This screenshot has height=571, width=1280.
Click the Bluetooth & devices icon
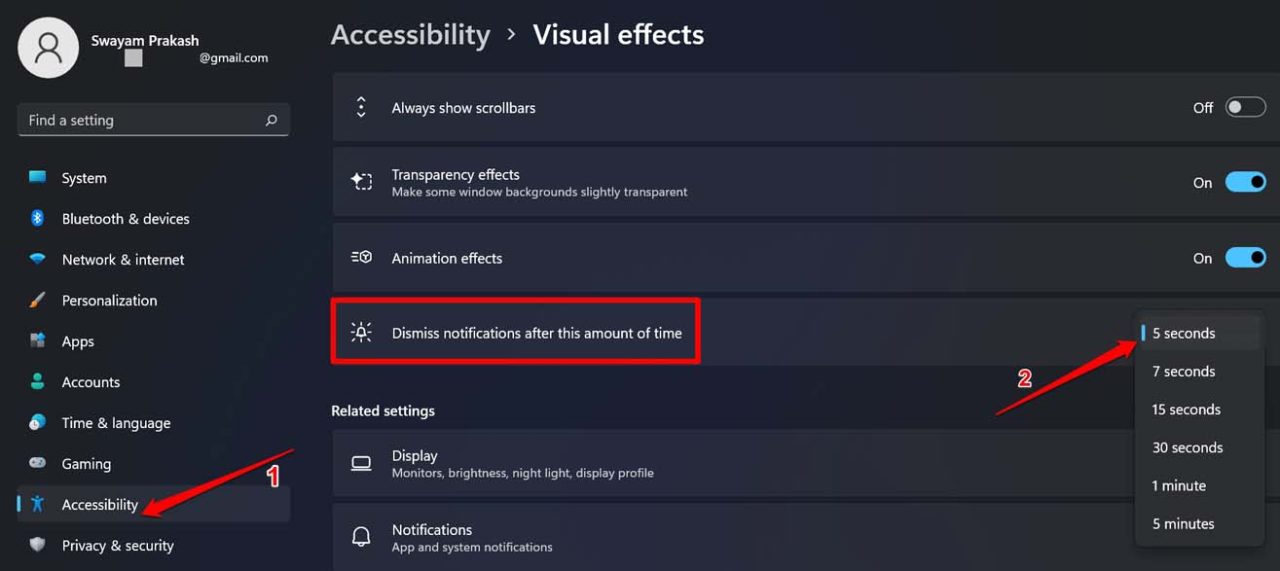(x=38, y=218)
